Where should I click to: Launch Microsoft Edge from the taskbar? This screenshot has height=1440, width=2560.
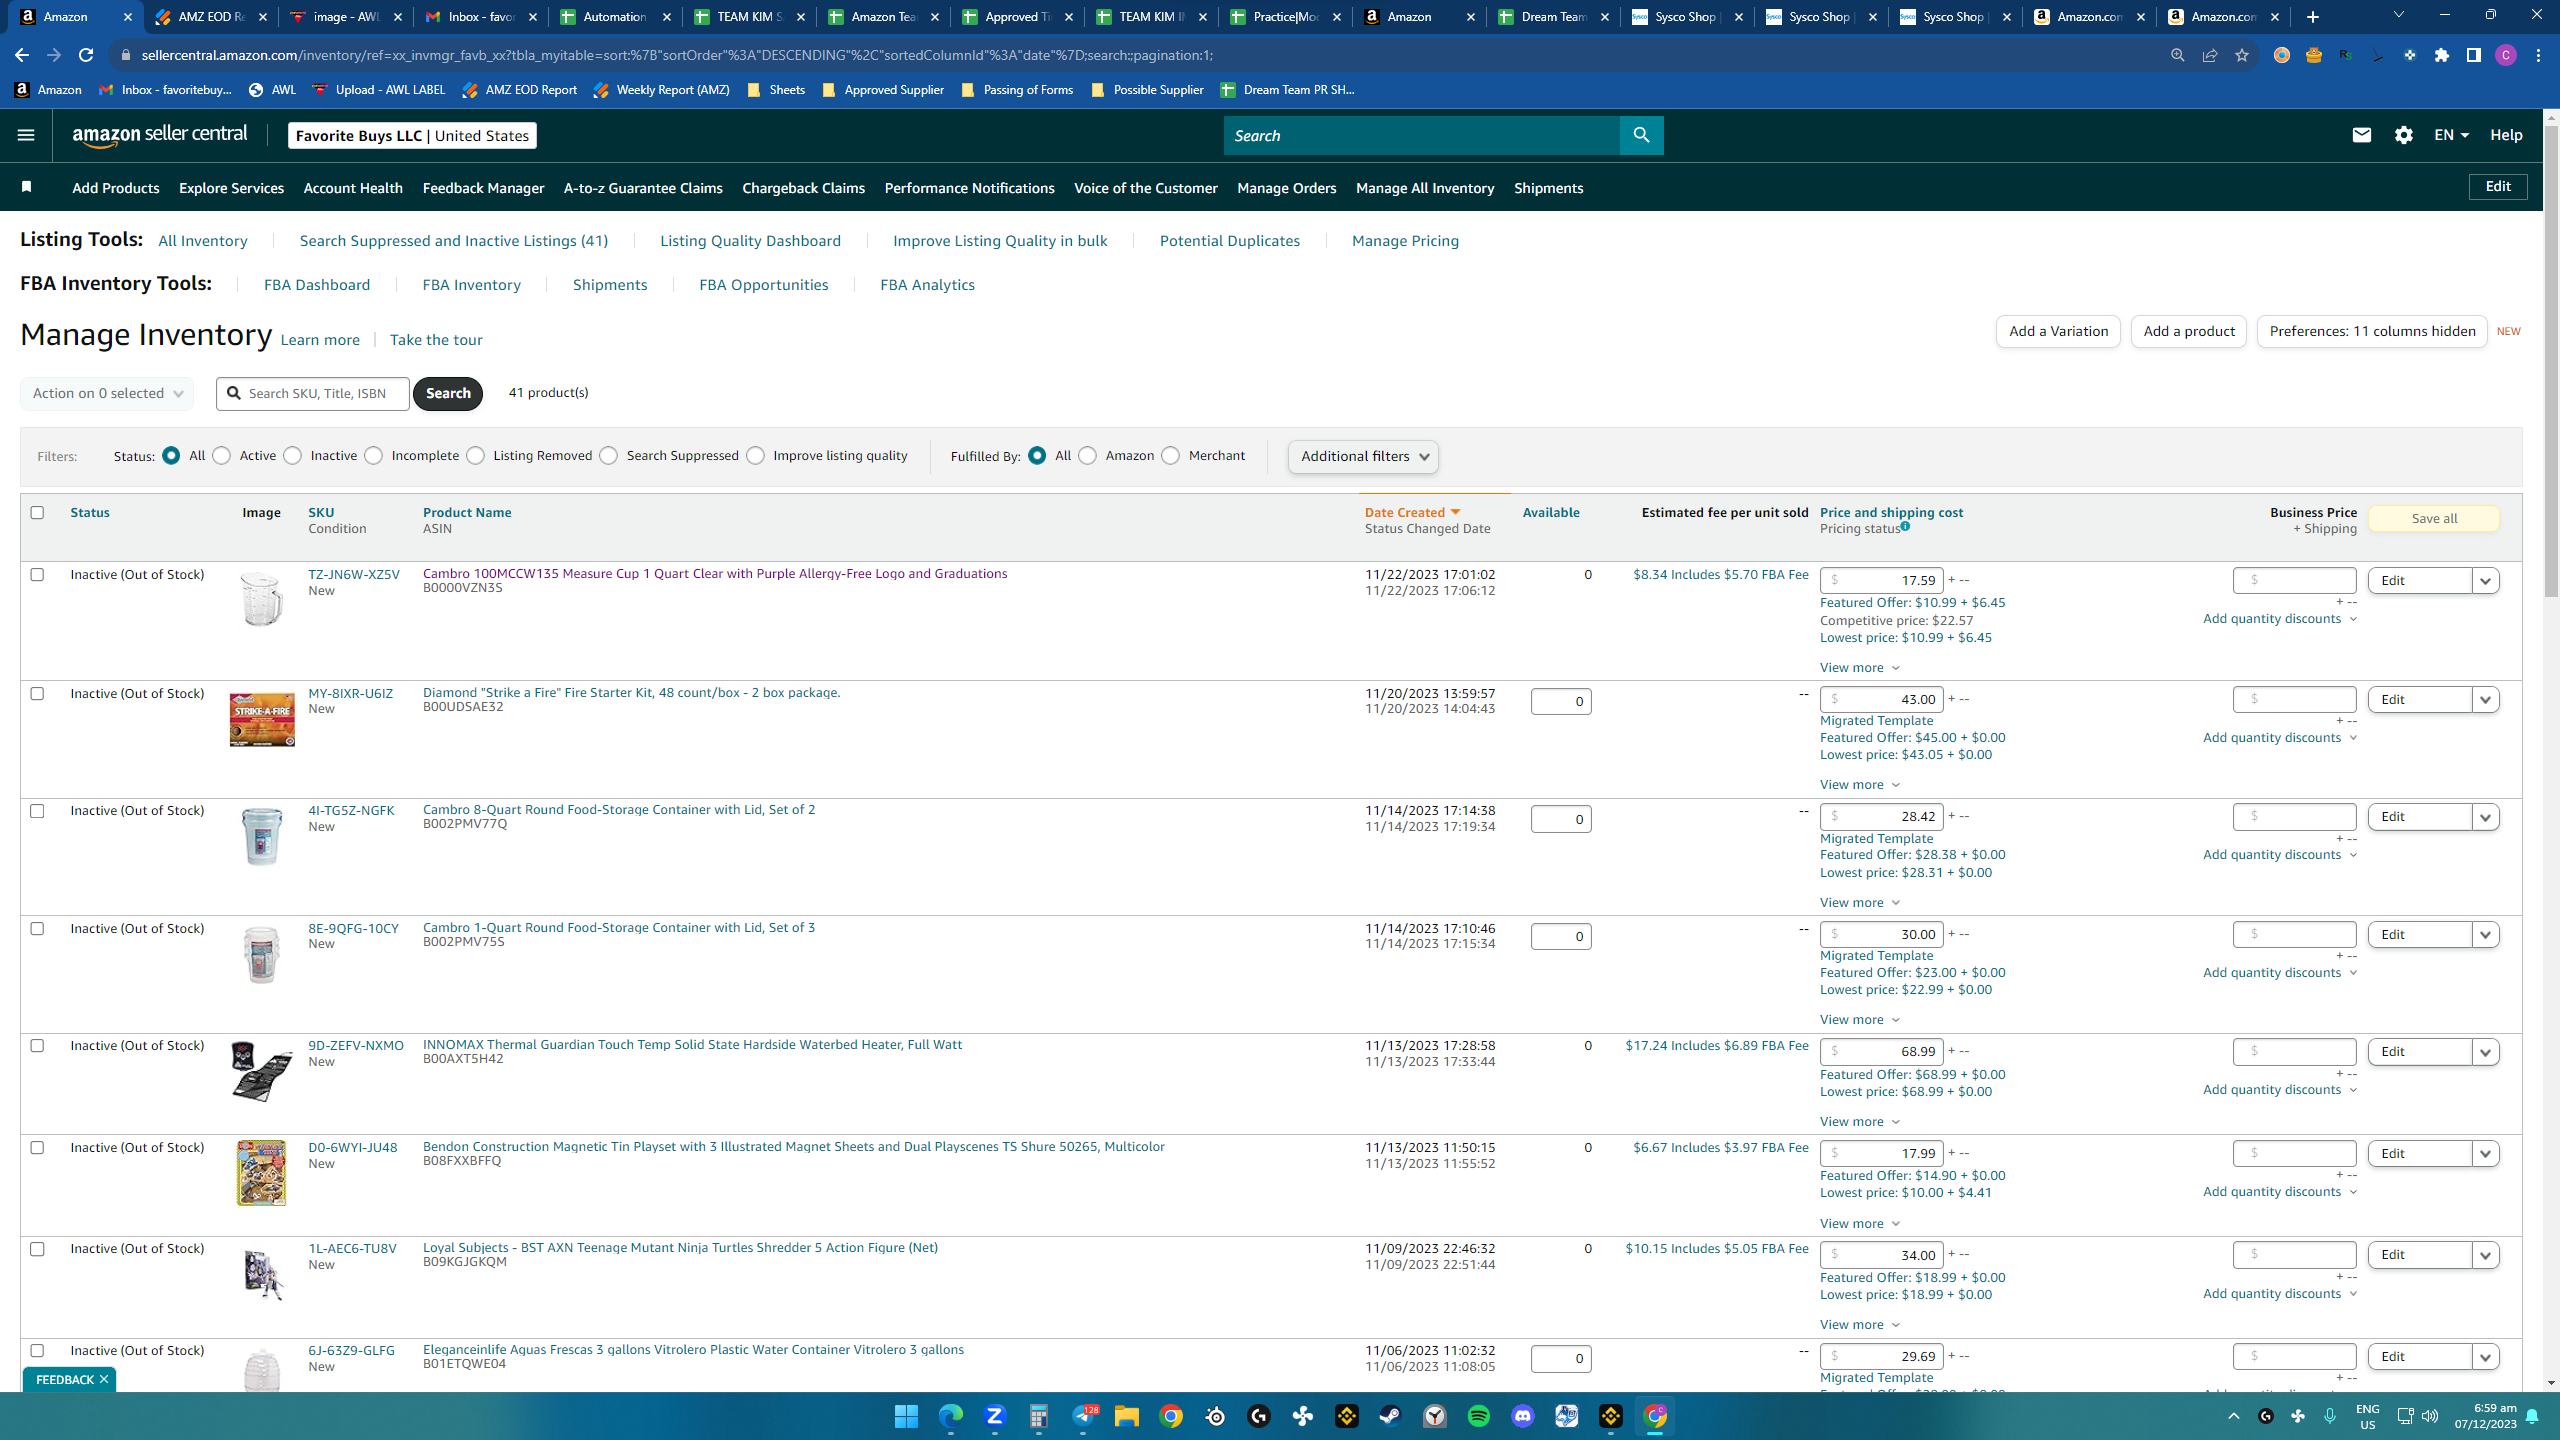point(950,1416)
